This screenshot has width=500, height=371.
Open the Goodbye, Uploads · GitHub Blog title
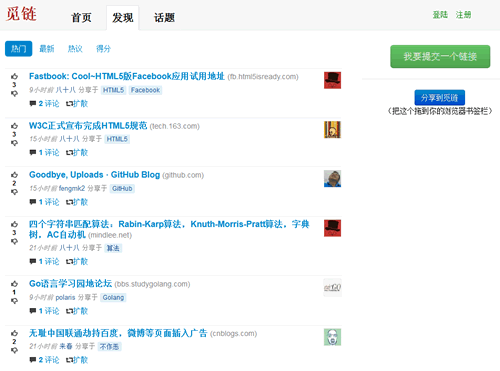94,175
